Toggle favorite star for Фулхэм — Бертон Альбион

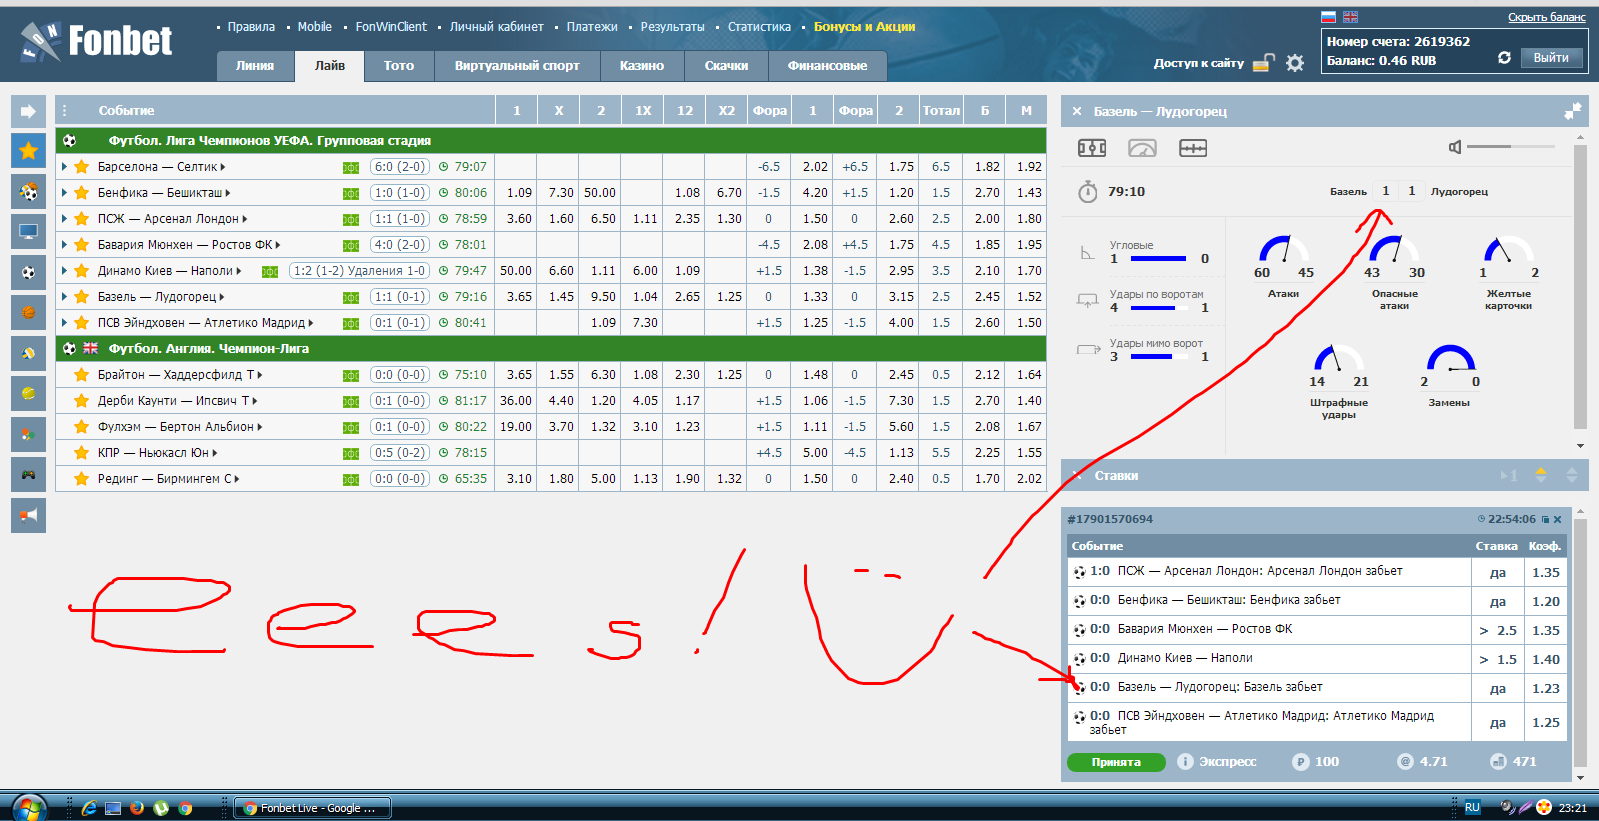[82, 427]
